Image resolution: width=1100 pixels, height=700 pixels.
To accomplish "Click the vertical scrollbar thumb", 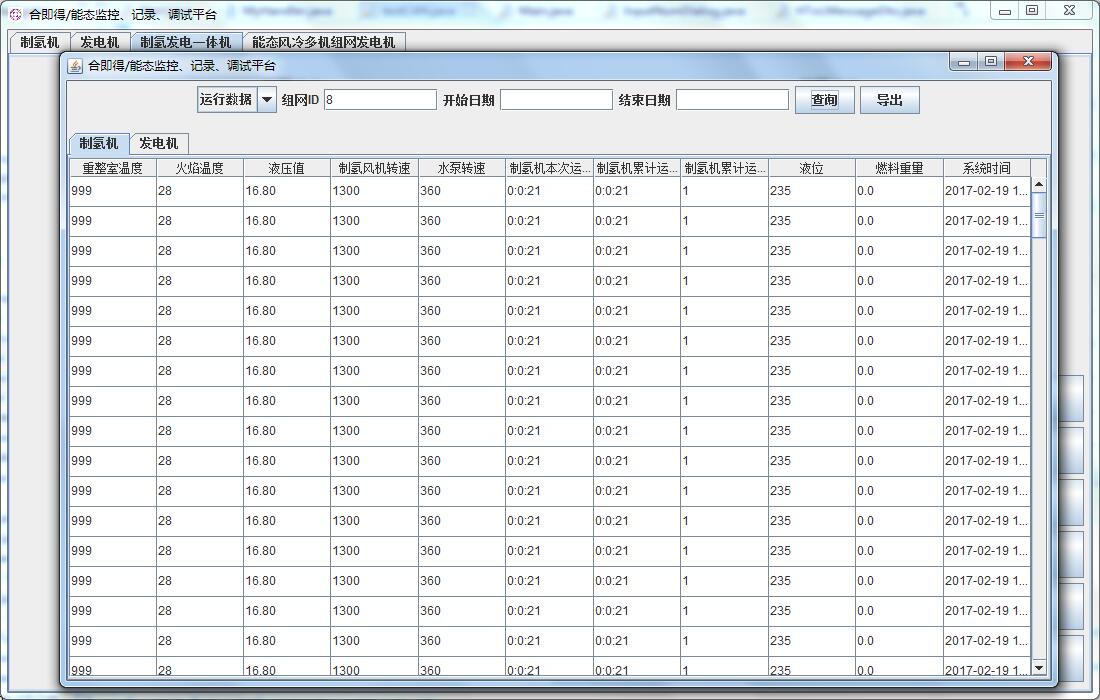I will click(x=1038, y=215).
